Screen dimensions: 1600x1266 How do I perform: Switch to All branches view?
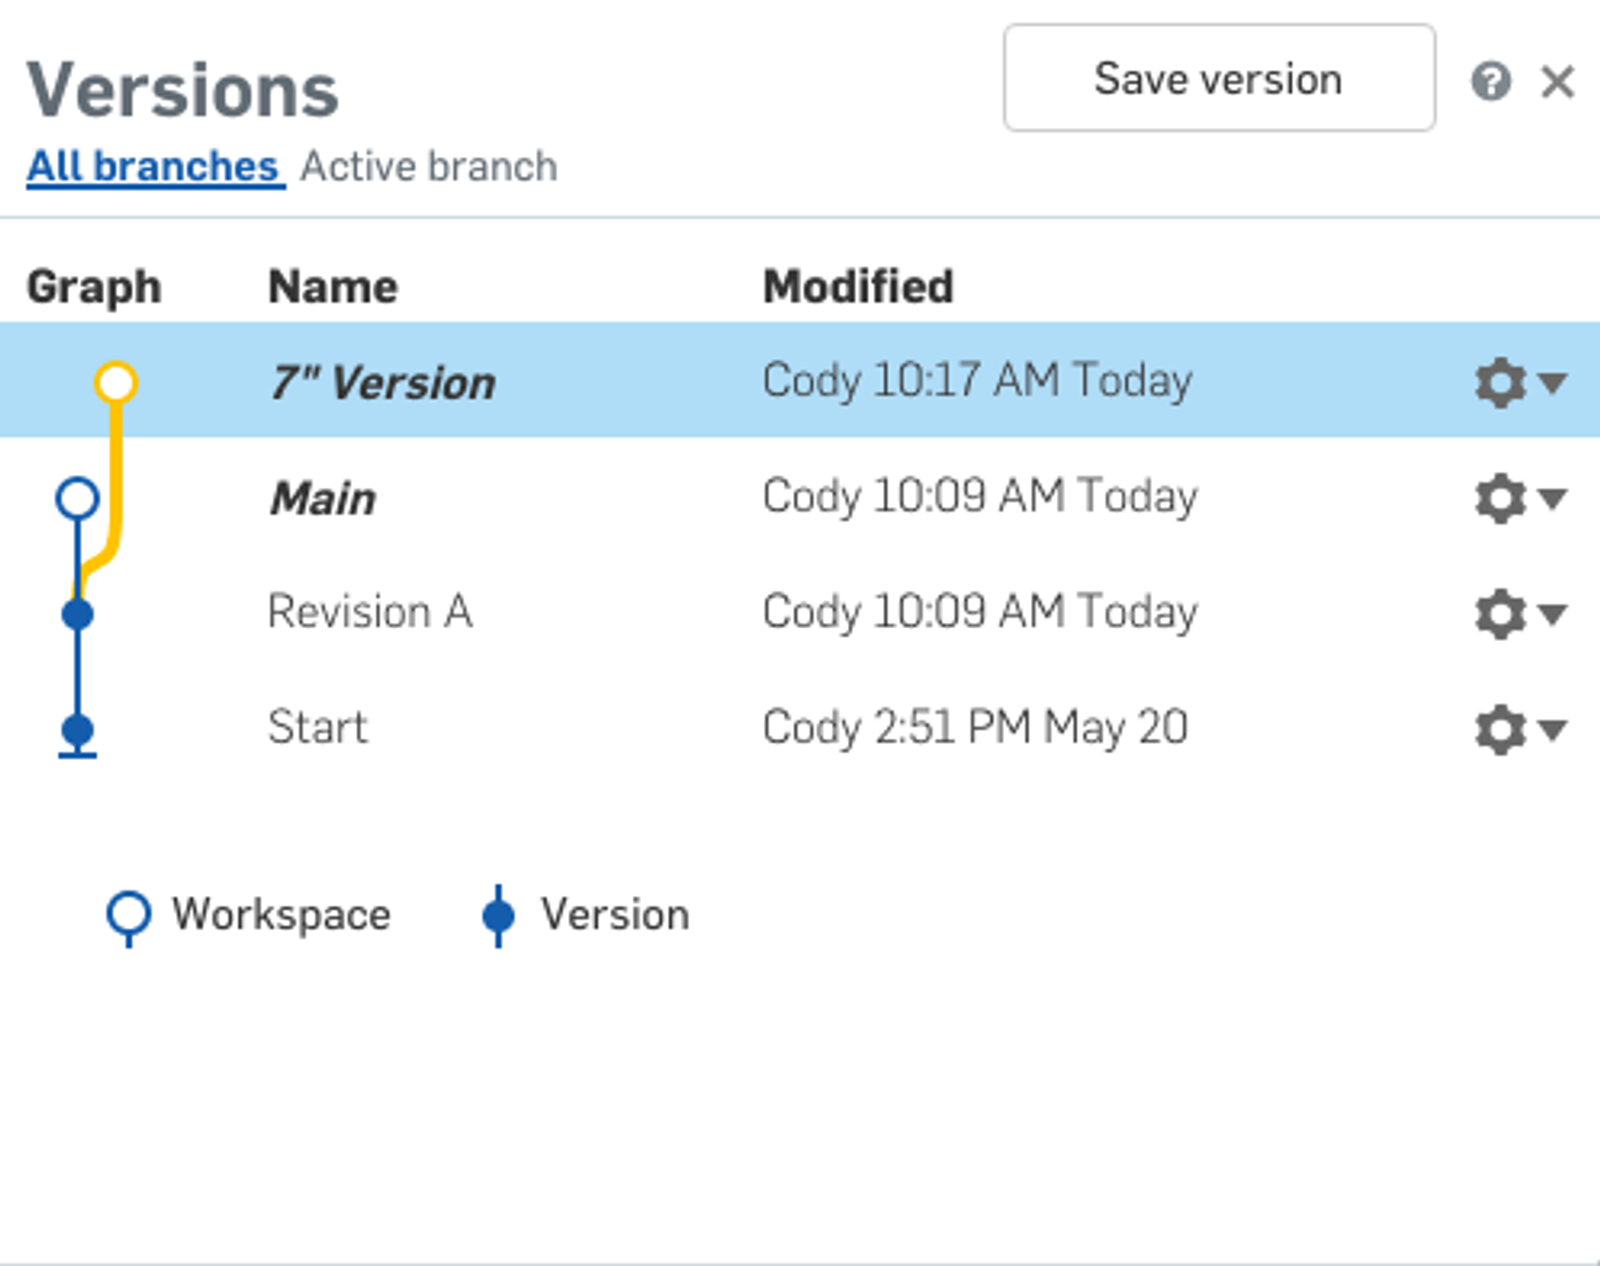[x=153, y=167]
